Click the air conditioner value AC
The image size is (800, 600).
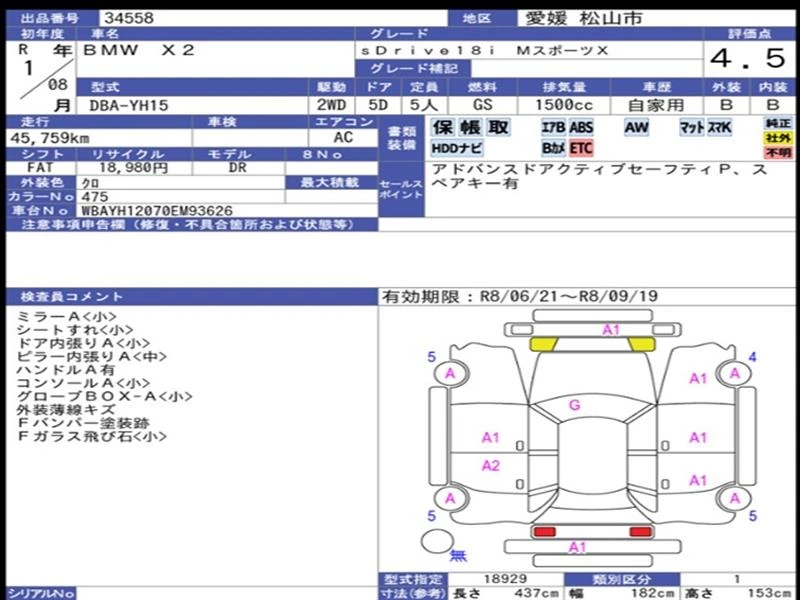[x=343, y=137]
